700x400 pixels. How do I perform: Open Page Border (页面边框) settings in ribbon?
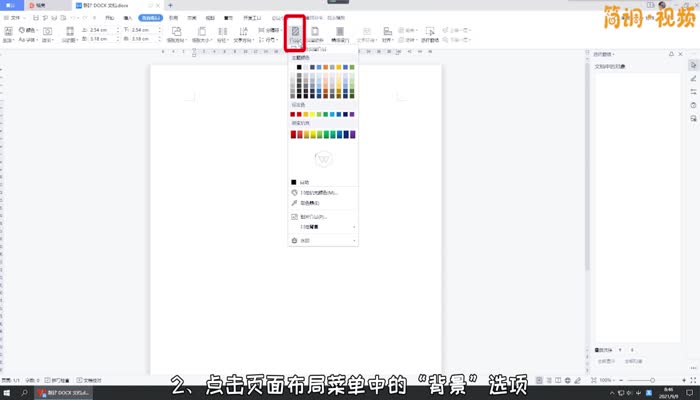318,36
